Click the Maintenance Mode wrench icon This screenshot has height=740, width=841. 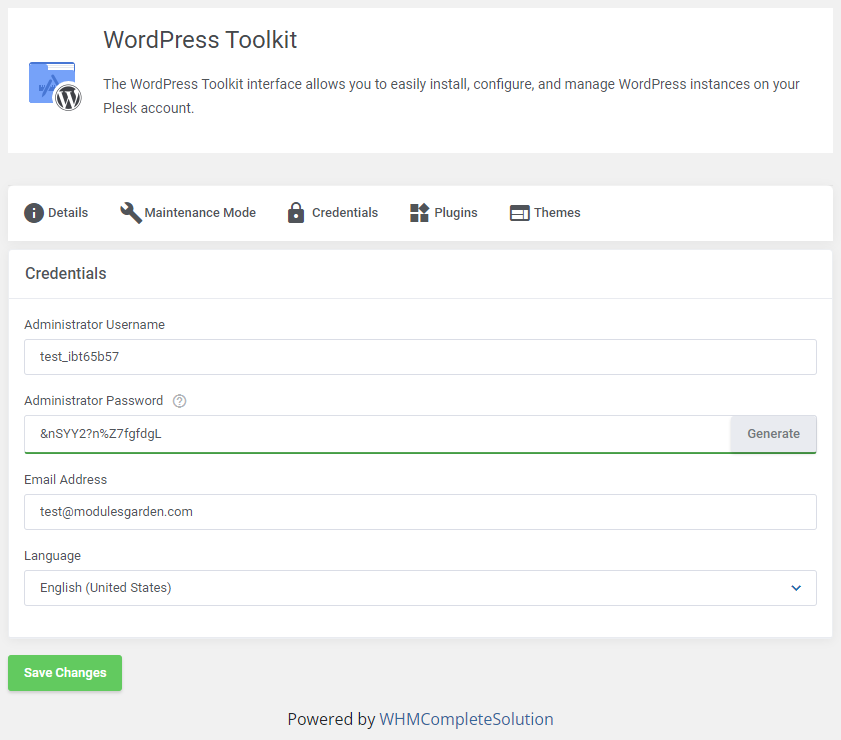point(131,213)
